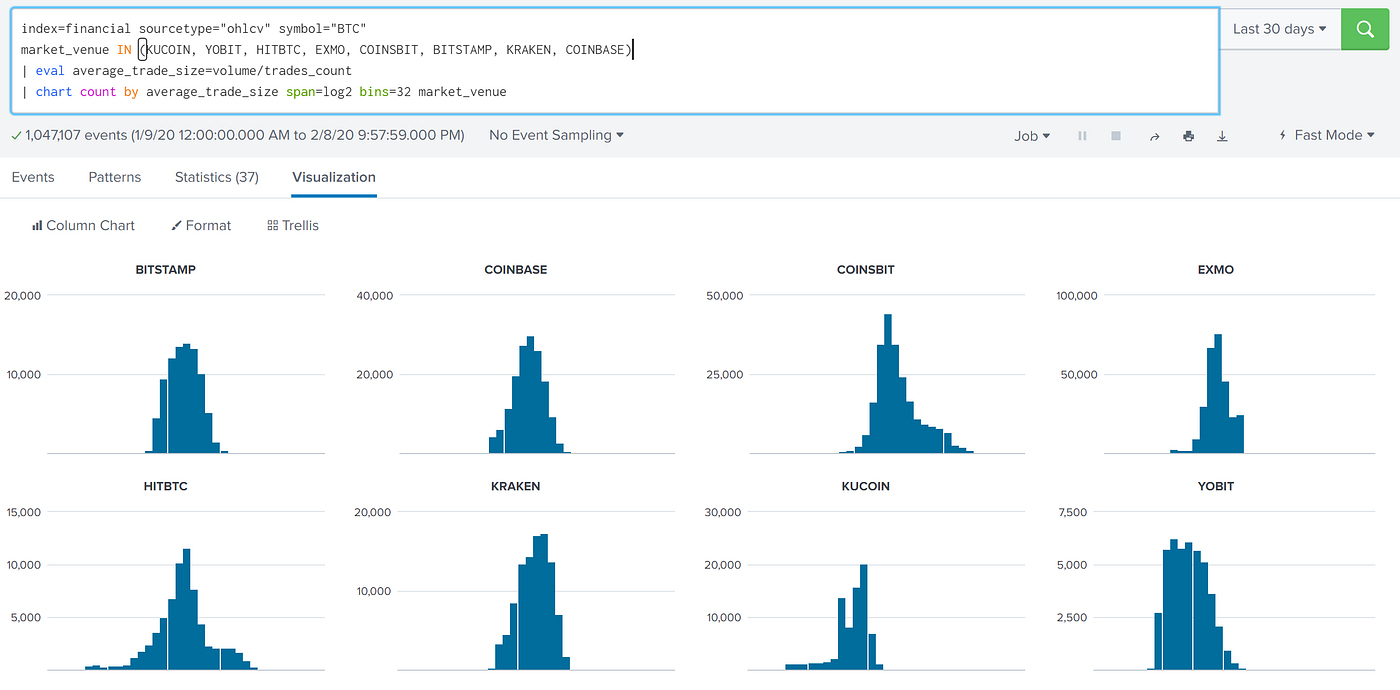Viewport: 1400px width, 690px height.
Task: Select the Visualization tab
Action: pos(334,177)
